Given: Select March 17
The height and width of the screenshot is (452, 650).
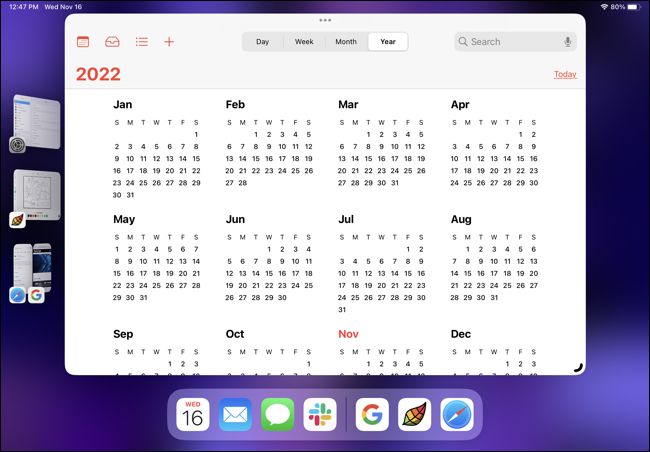Looking at the screenshot, I should 395,159.
